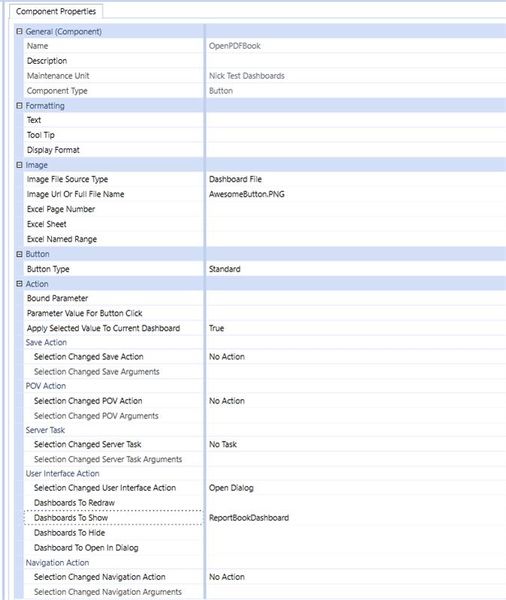Toggle Apply Selected Value To Current Dashboard

click(356, 328)
